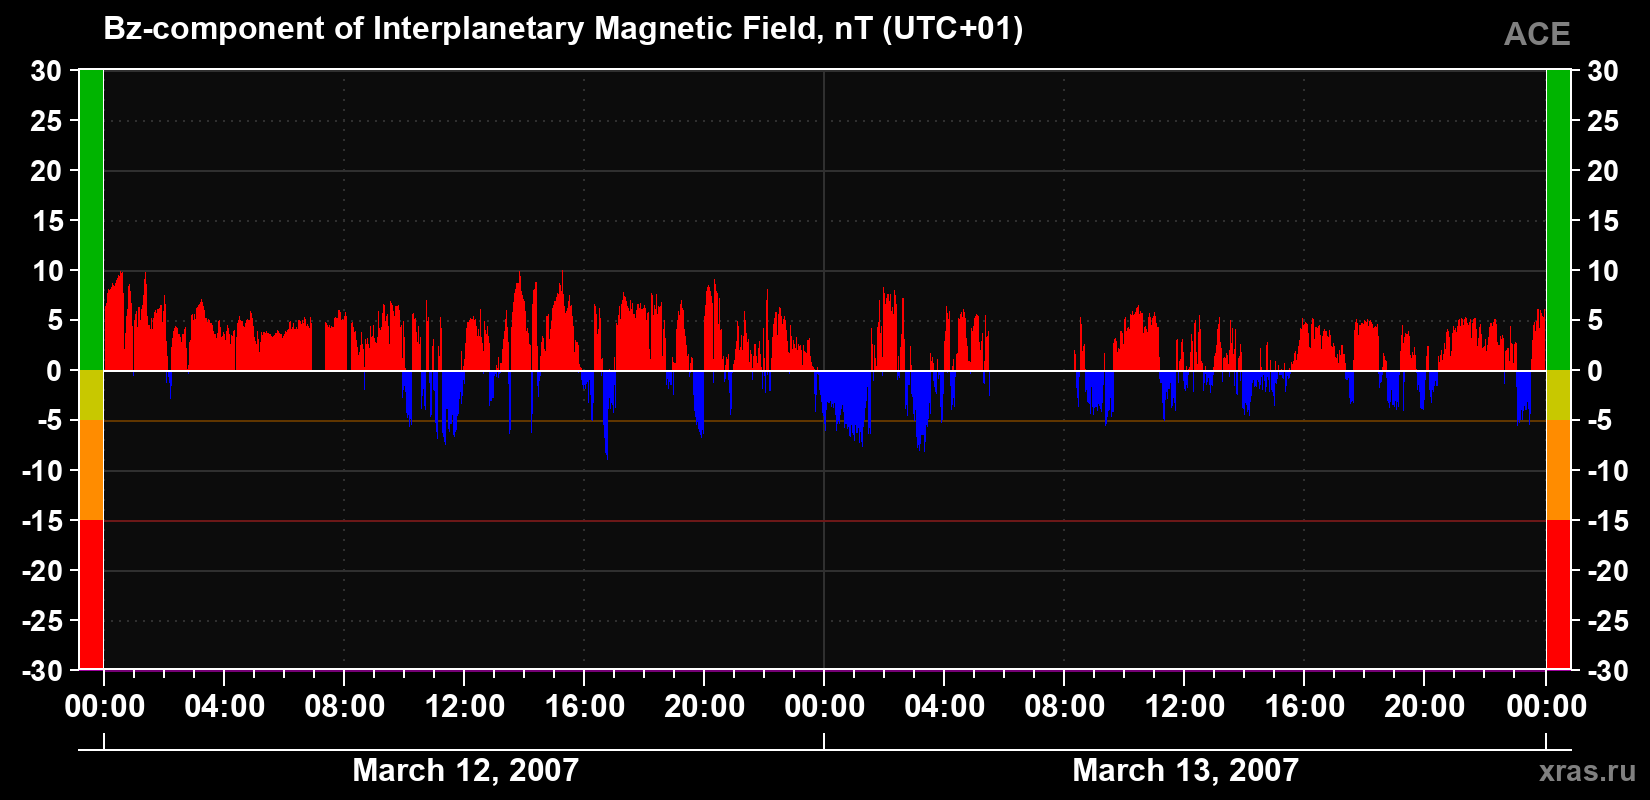Click the 30 value on the left axis

click(x=46, y=71)
